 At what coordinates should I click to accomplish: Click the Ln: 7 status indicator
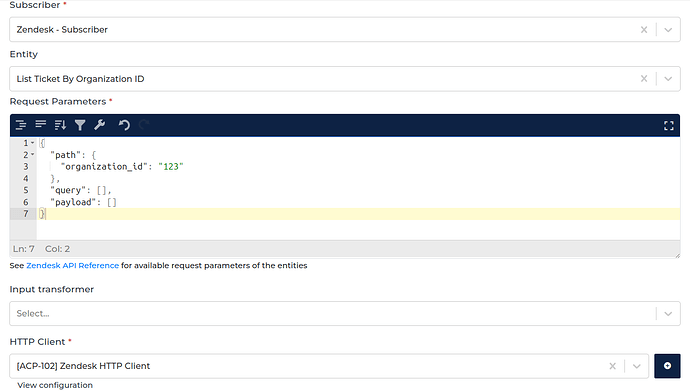point(24,249)
